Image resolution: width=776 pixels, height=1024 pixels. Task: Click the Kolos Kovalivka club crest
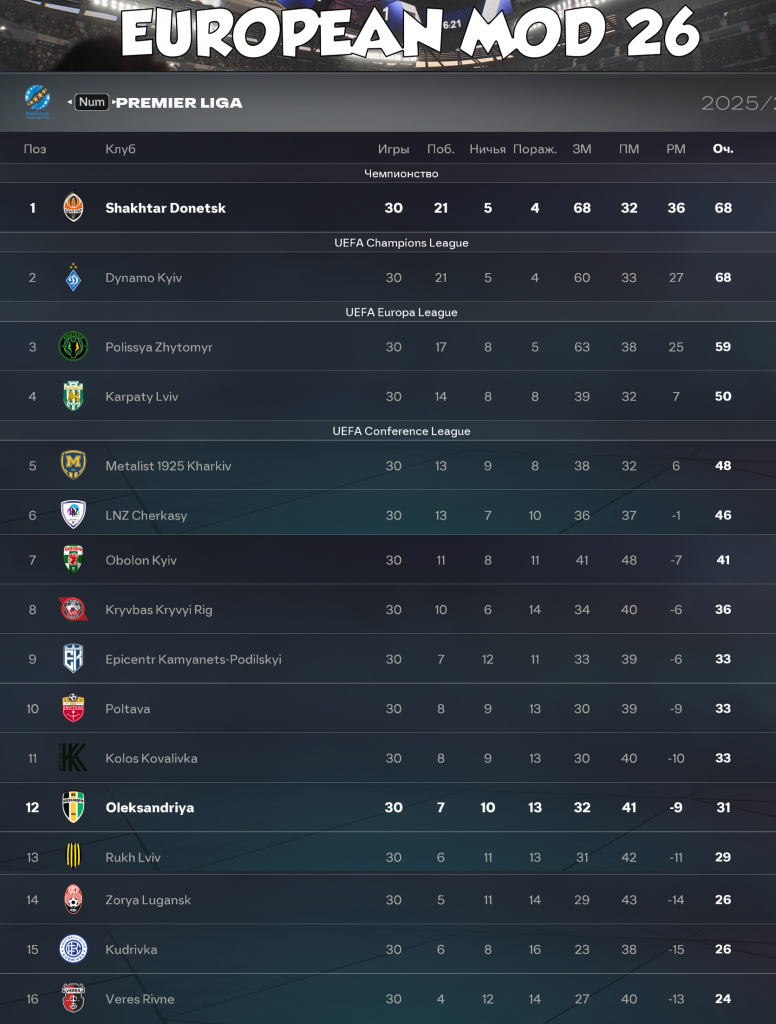(73, 757)
